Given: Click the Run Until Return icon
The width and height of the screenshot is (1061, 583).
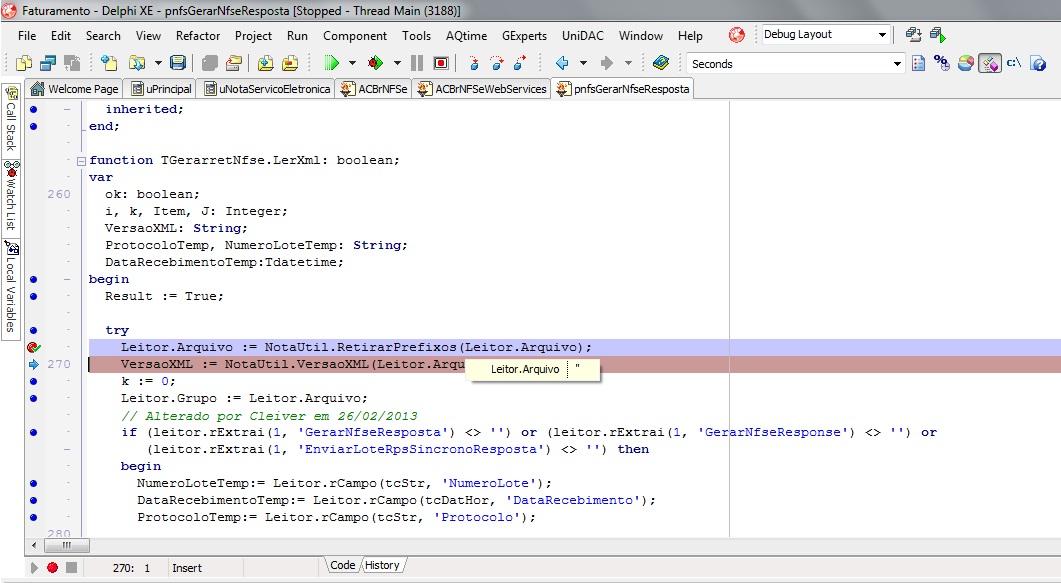Looking at the screenshot, I should point(520,63).
